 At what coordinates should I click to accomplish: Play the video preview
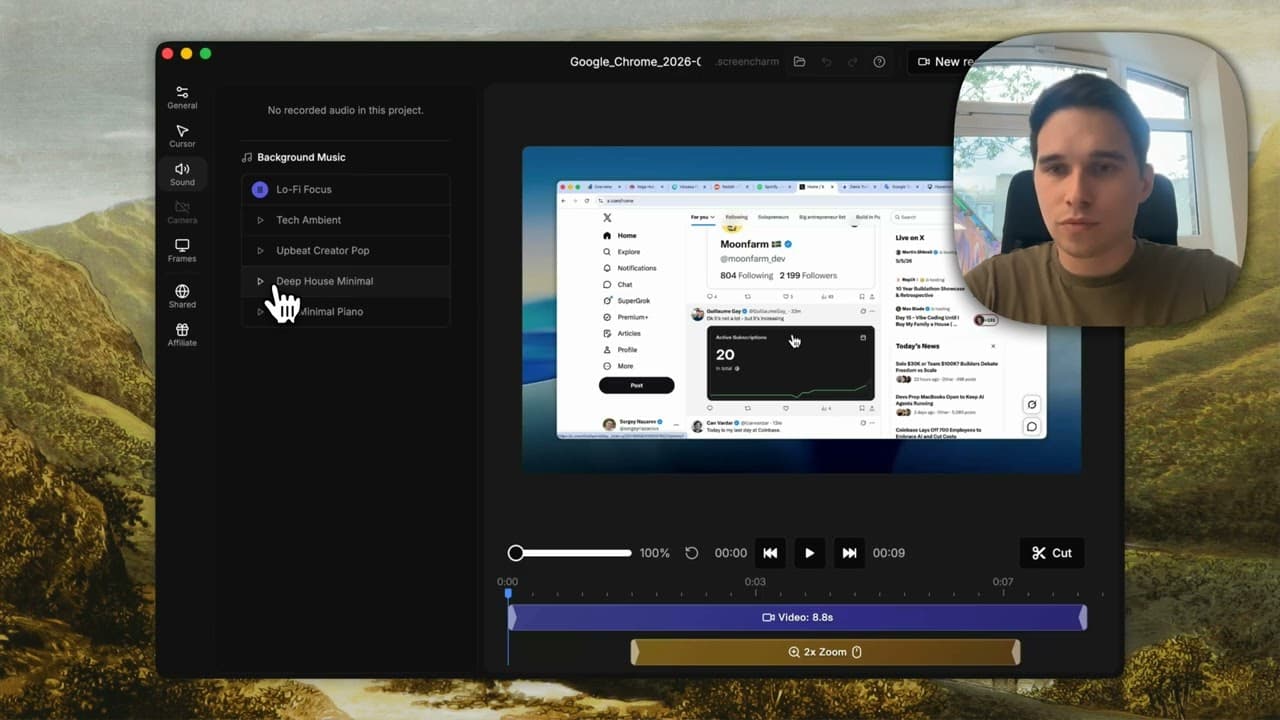coord(809,553)
